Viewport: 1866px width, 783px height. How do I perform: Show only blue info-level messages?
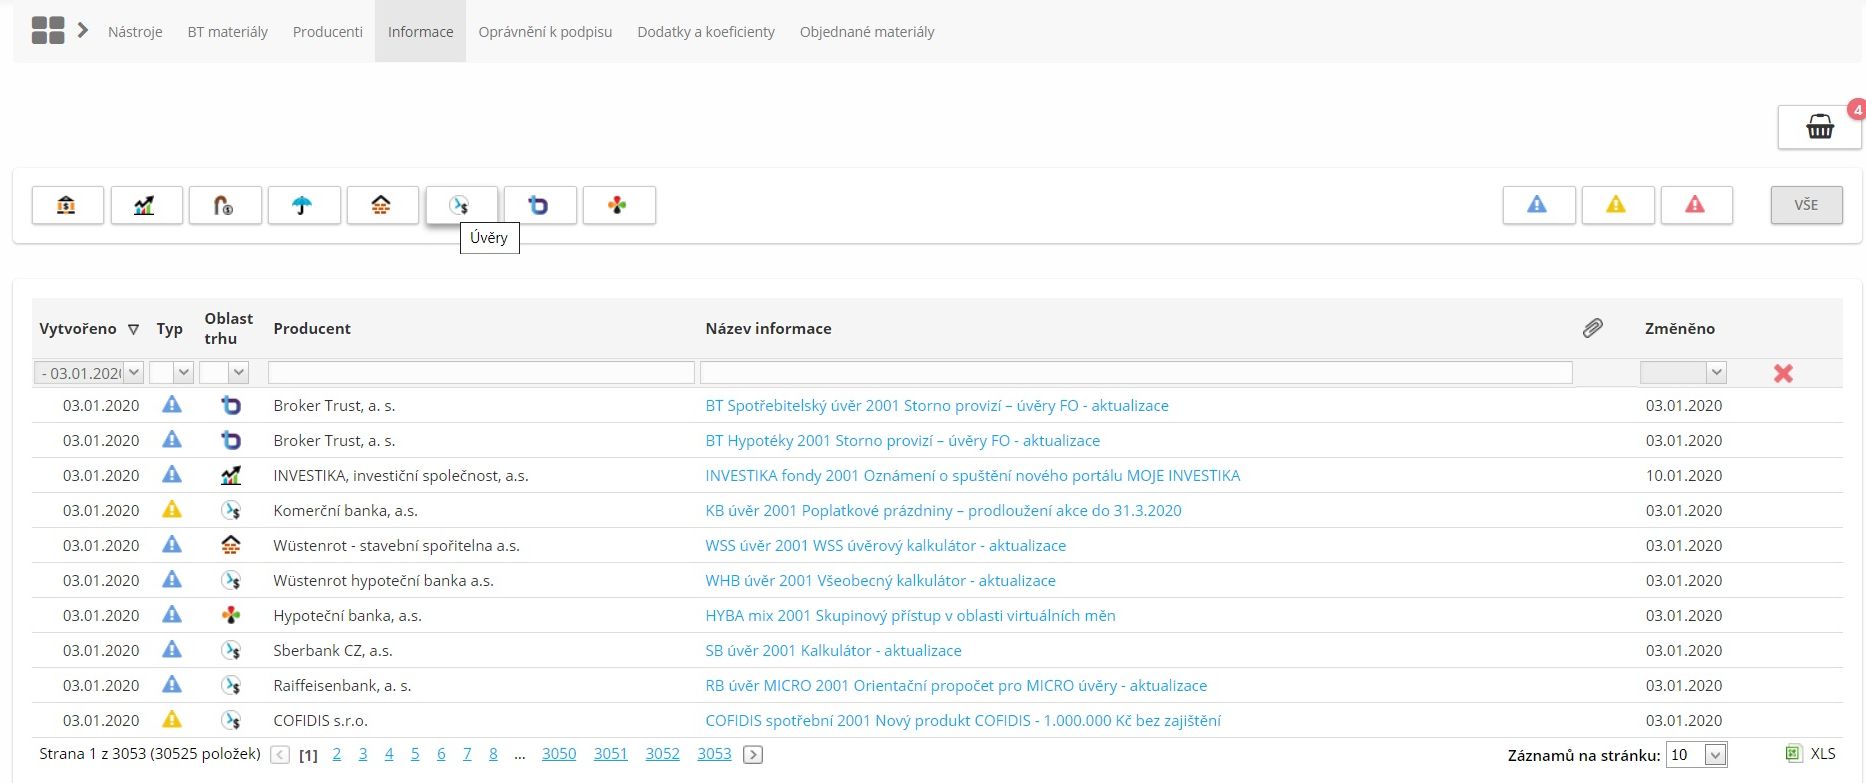1538,205
